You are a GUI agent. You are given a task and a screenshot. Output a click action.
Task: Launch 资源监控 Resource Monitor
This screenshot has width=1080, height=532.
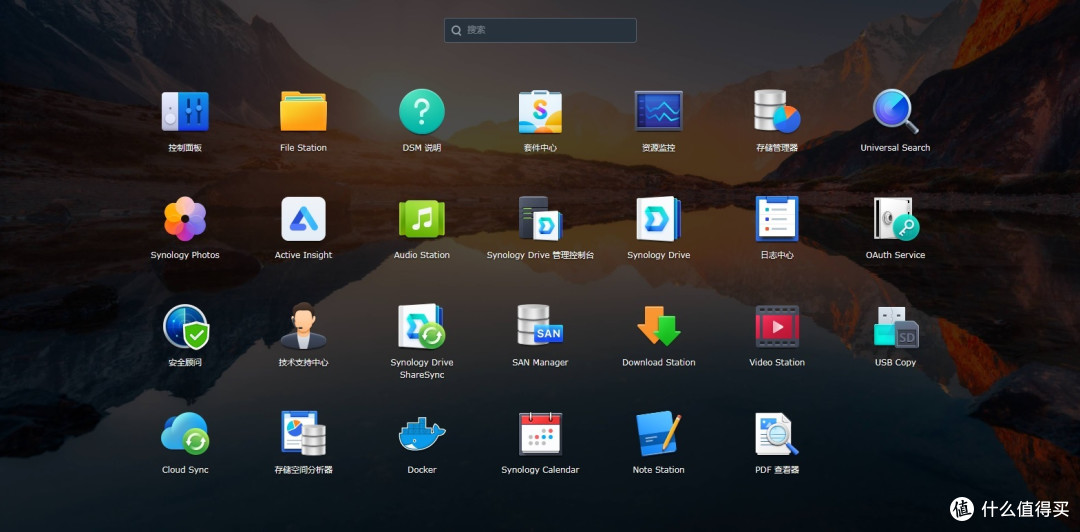click(x=658, y=112)
